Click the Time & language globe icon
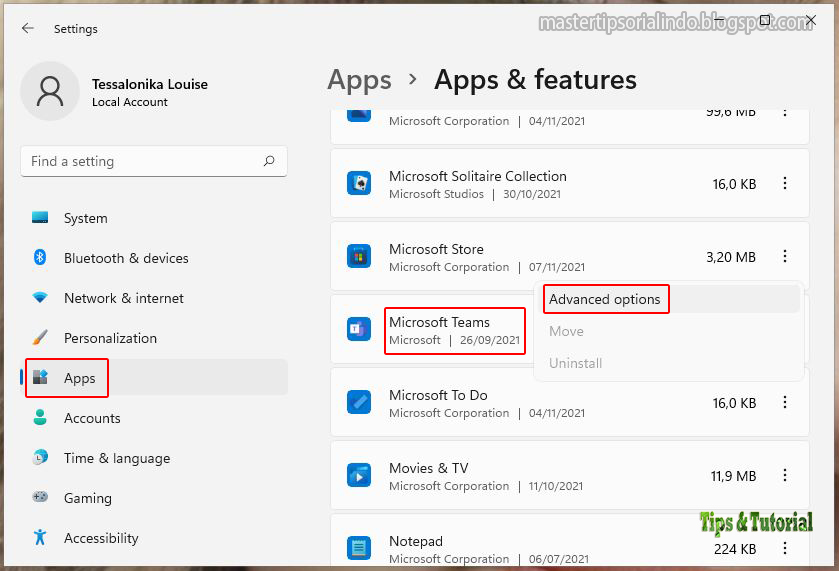 point(40,458)
